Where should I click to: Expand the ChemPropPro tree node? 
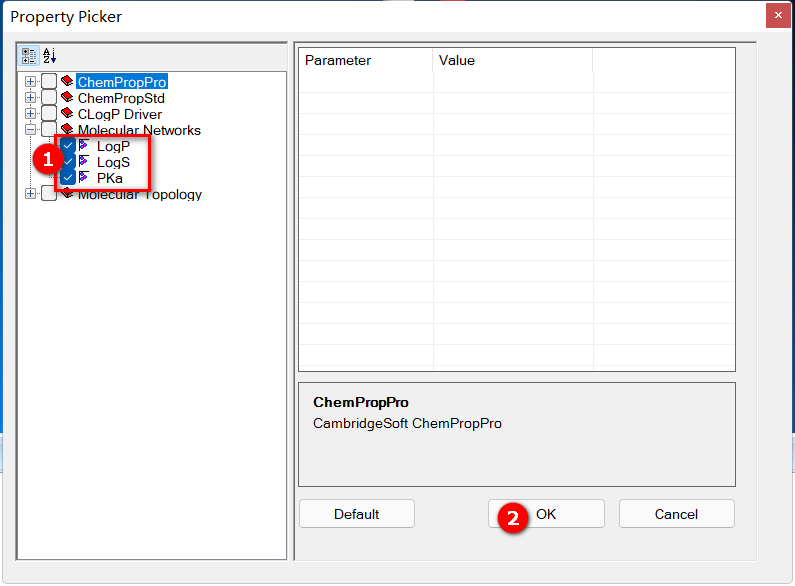[x=30, y=81]
